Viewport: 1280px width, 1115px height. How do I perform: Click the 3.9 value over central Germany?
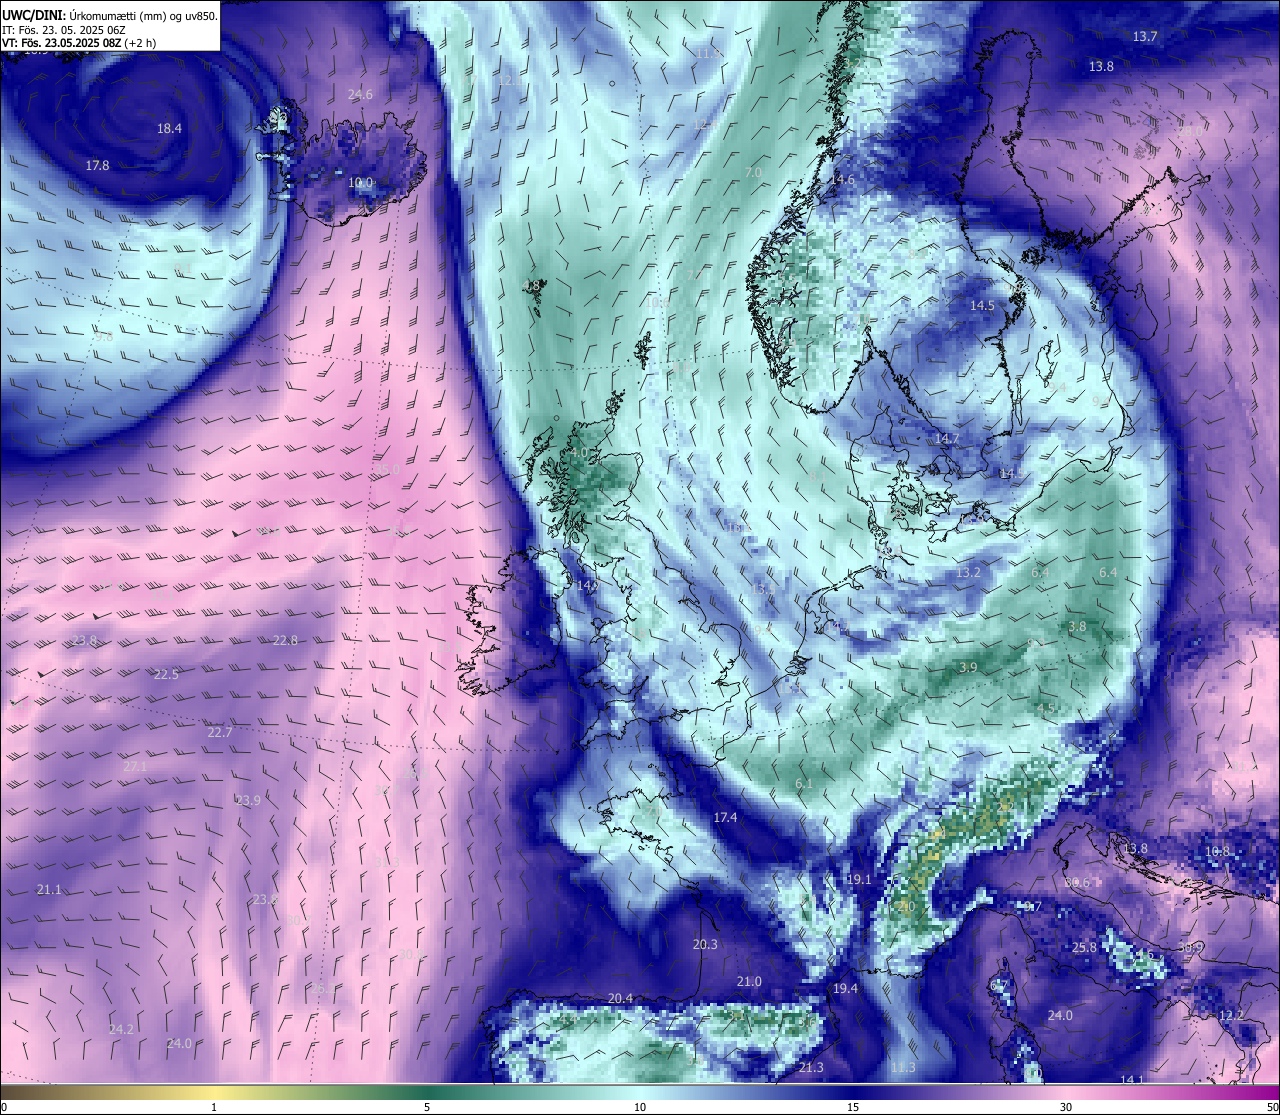tap(968, 667)
